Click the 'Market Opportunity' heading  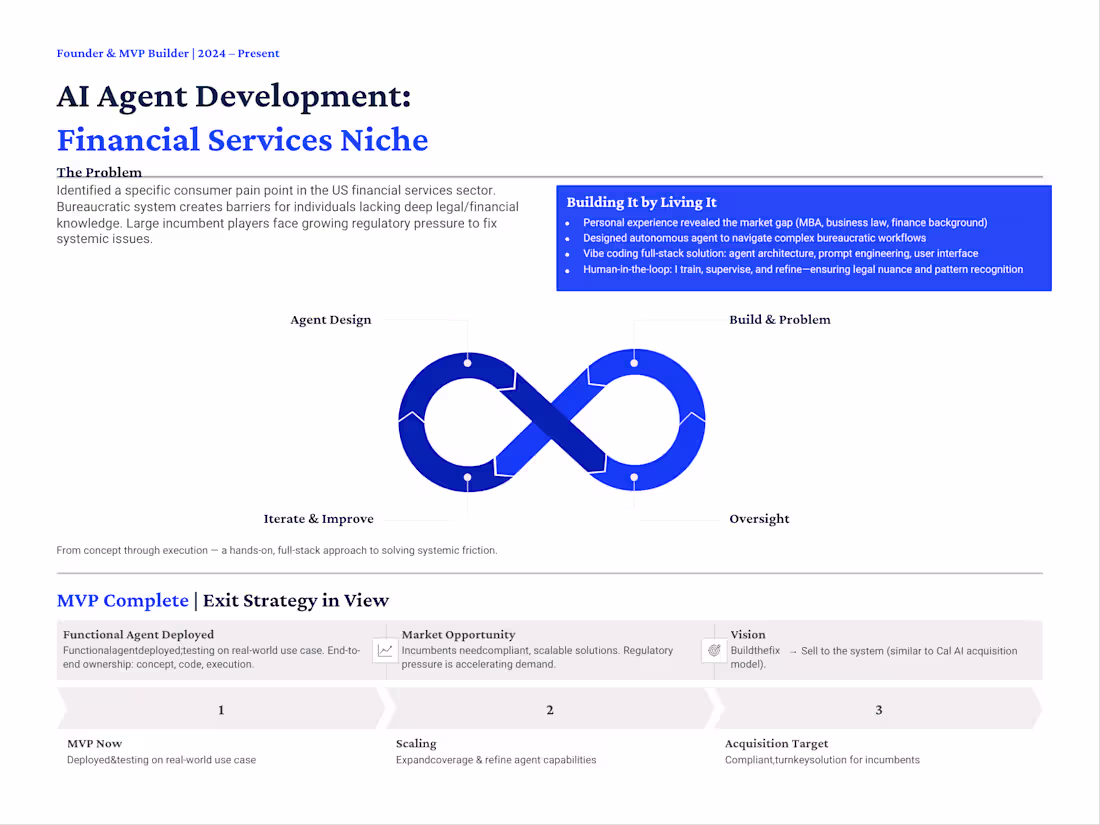(458, 634)
